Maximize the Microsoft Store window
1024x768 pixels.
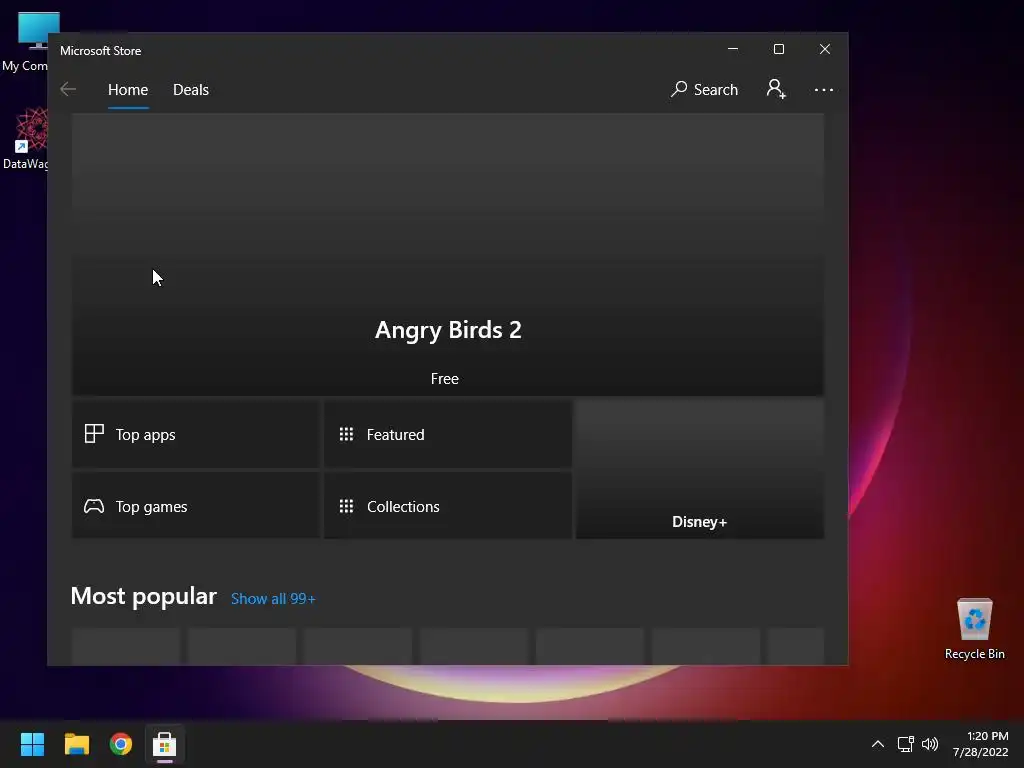(778, 49)
